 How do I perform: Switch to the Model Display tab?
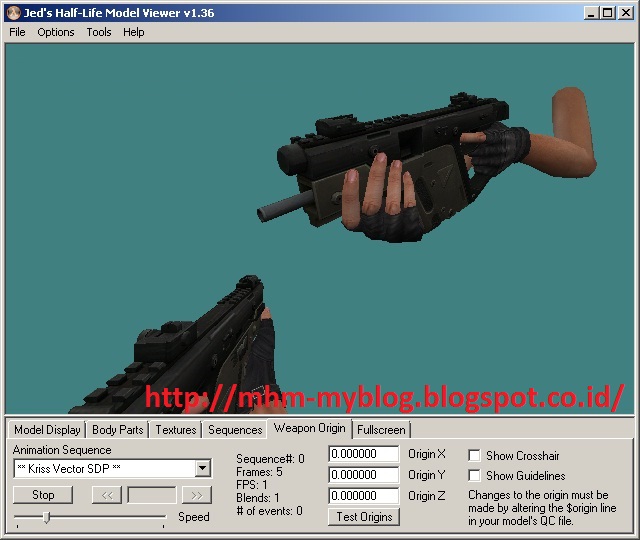47,430
